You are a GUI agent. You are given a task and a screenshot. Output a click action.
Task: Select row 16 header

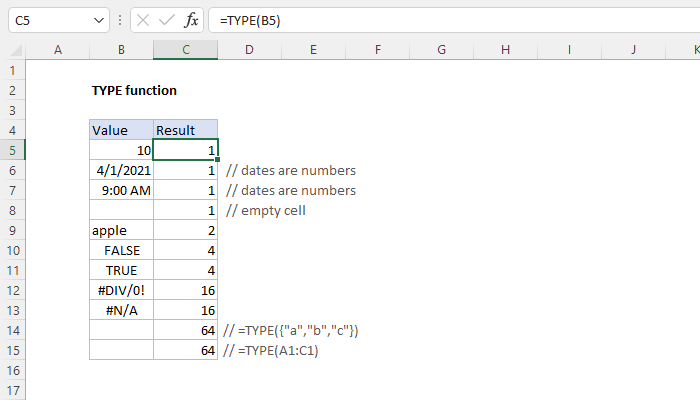coord(12,371)
